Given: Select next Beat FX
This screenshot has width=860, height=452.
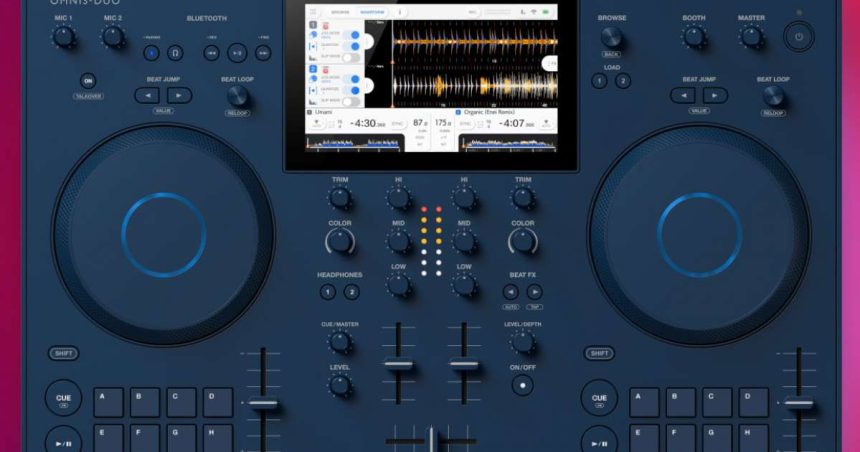Looking at the screenshot, I should tap(534, 292).
